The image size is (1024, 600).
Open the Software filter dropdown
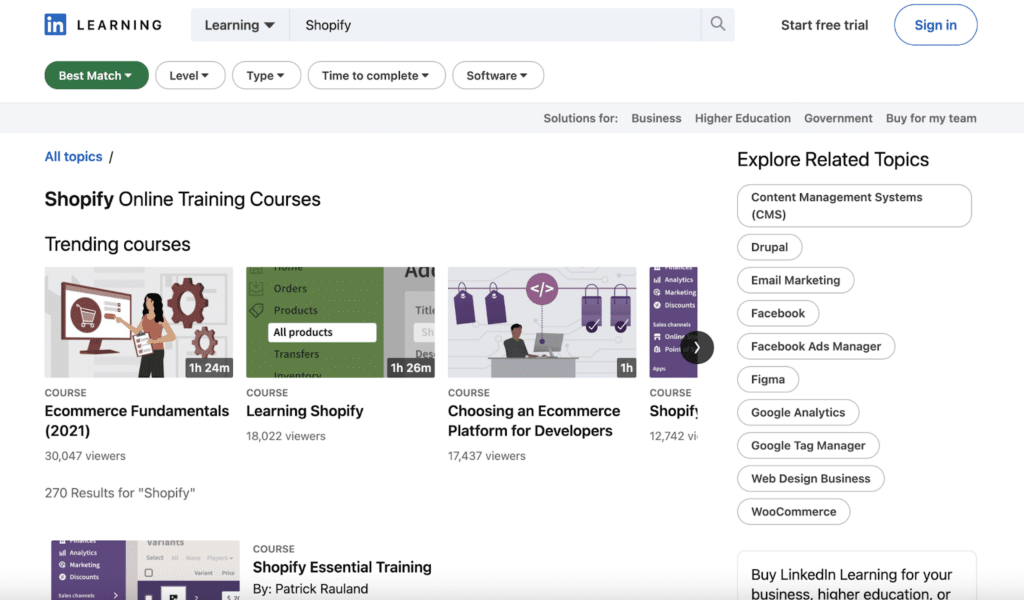(x=498, y=75)
